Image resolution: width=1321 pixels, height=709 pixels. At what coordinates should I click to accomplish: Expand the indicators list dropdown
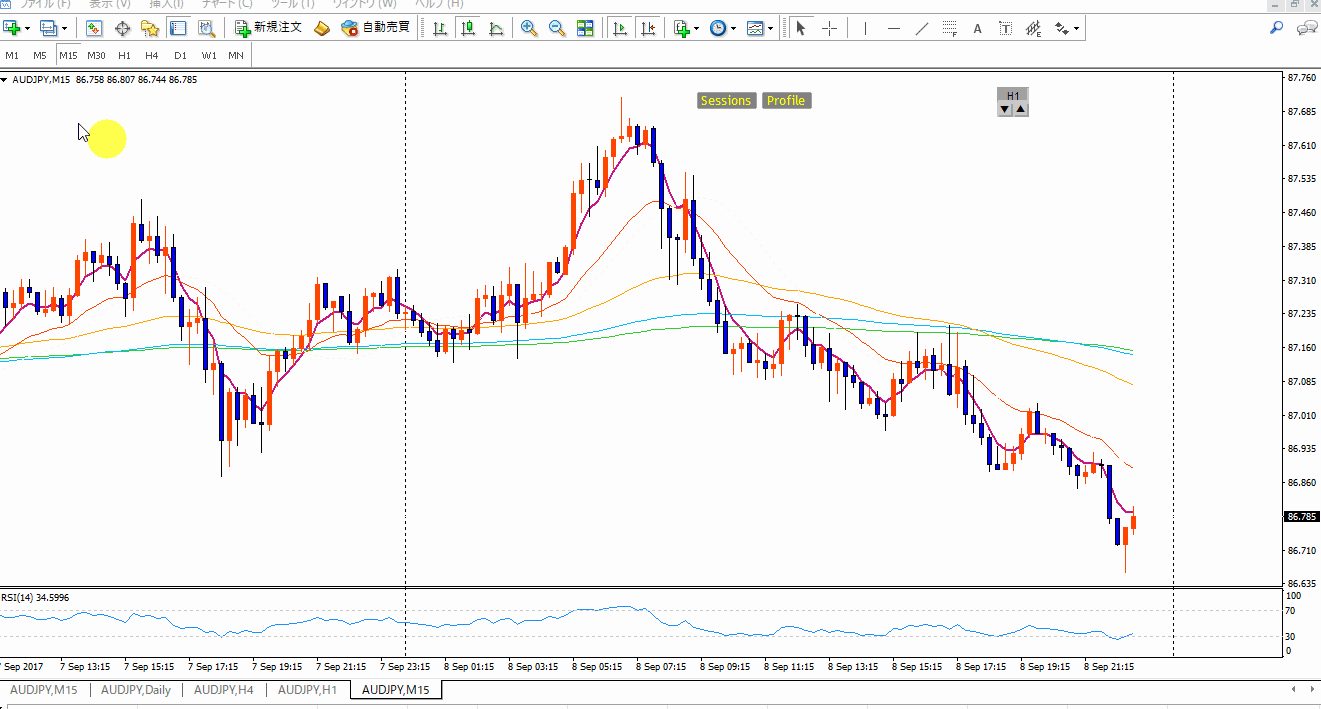click(x=698, y=28)
